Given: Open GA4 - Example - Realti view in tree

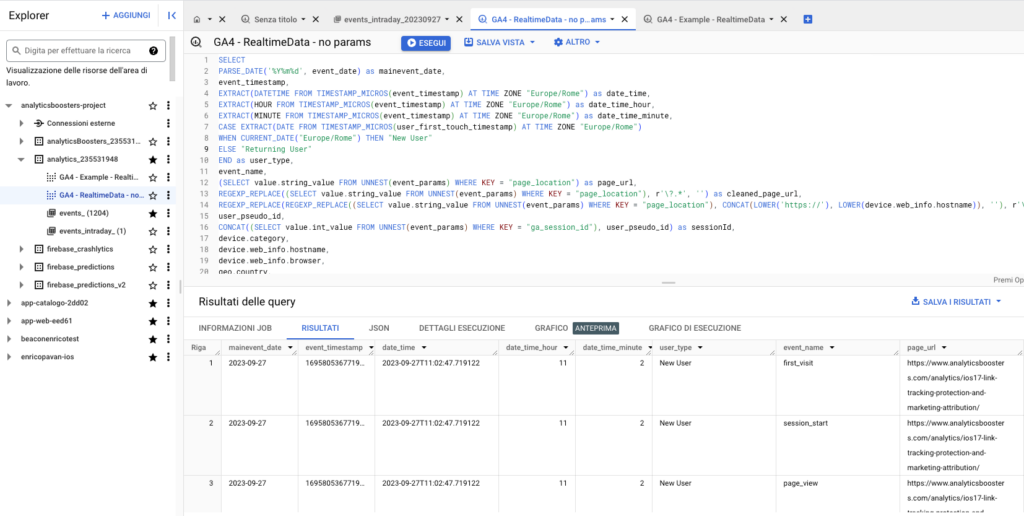Looking at the screenshot, I should pos(99,177).
